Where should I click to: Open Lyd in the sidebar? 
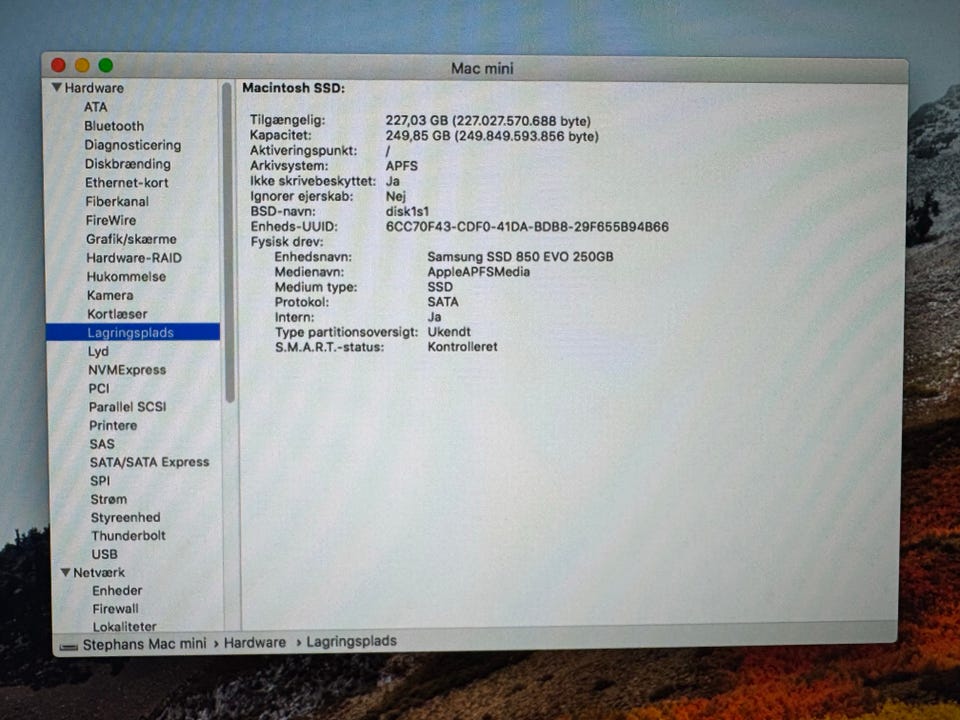click(x=98, y=351)
